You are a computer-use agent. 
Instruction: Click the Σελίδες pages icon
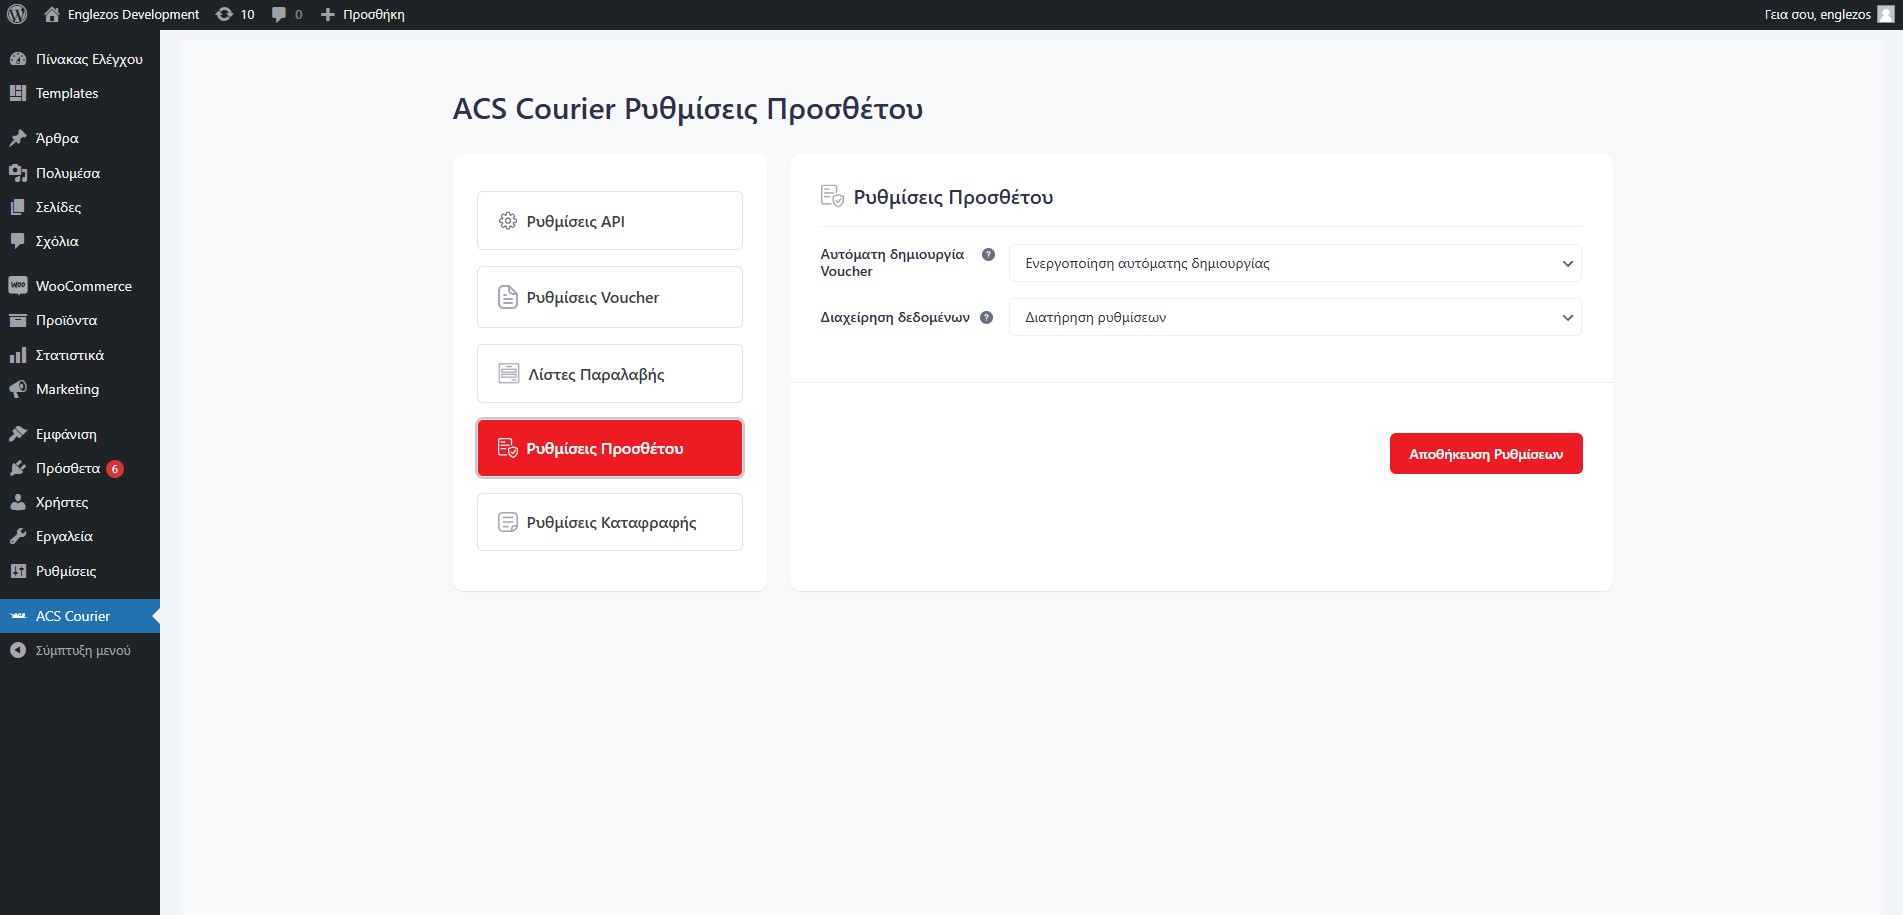[x=18, y=207]
